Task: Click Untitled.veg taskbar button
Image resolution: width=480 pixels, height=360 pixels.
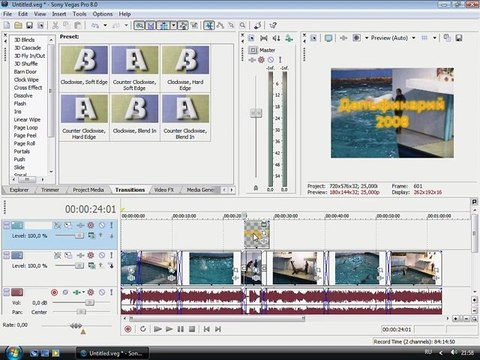Action: click(112, 353)
